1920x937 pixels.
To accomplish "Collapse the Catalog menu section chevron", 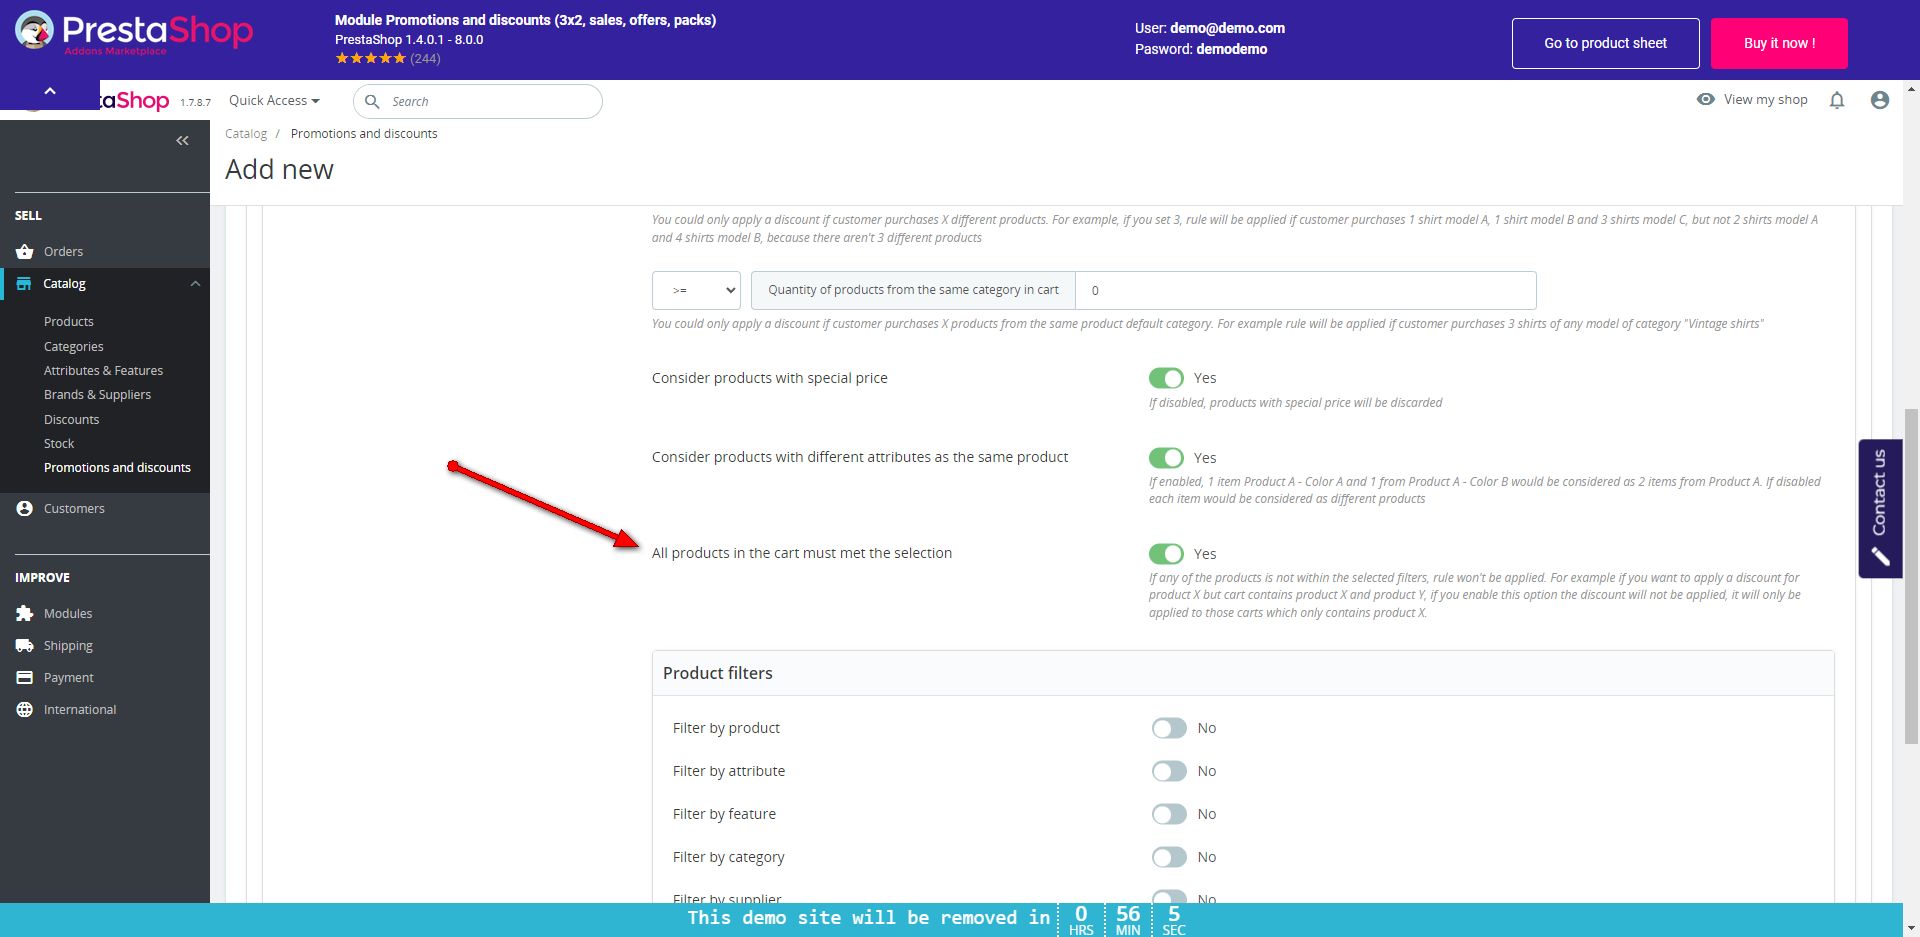I will pos(195,284).
